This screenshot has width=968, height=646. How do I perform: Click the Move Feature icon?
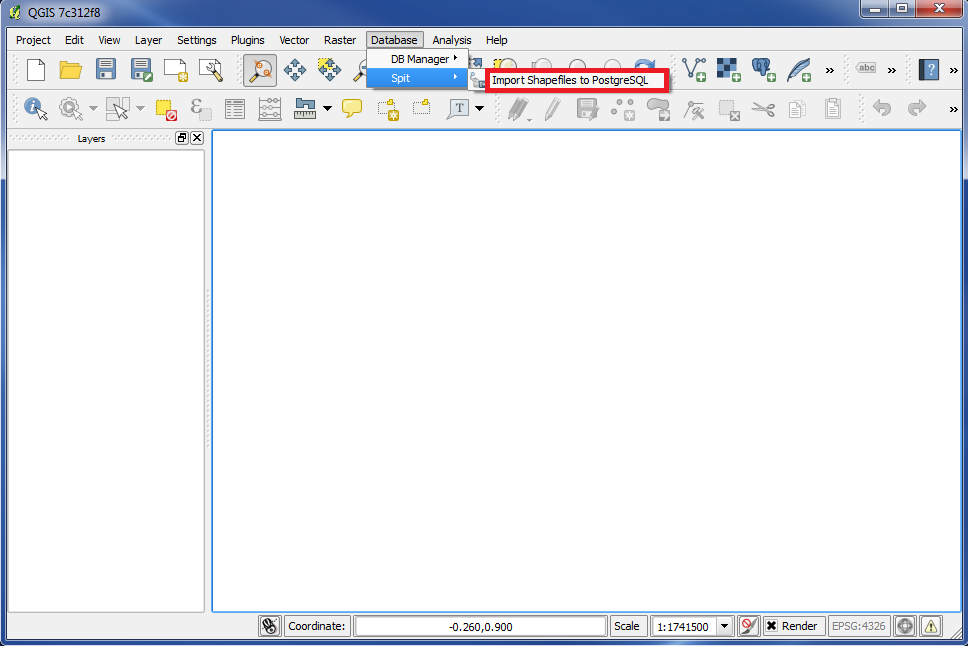tap(658, 109)
